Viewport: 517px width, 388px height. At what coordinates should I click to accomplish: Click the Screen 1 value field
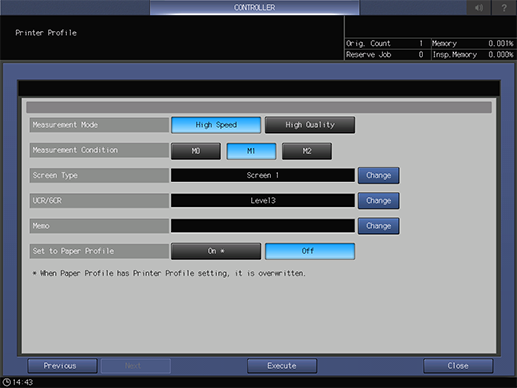(x=263, y=175)
